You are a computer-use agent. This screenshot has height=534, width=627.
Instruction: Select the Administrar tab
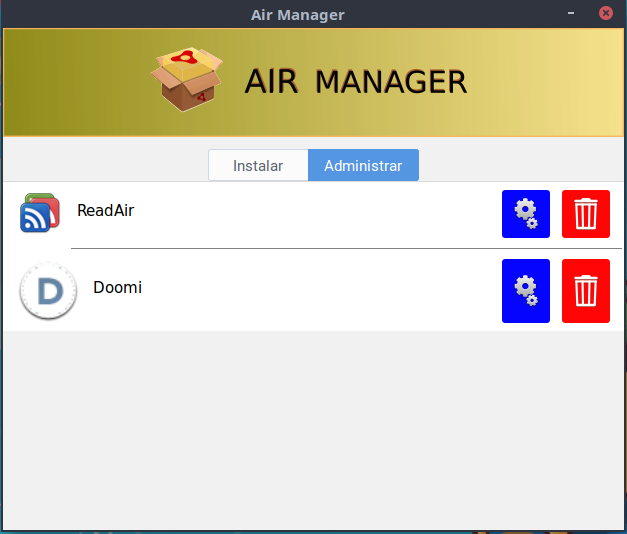coord(363,166)
